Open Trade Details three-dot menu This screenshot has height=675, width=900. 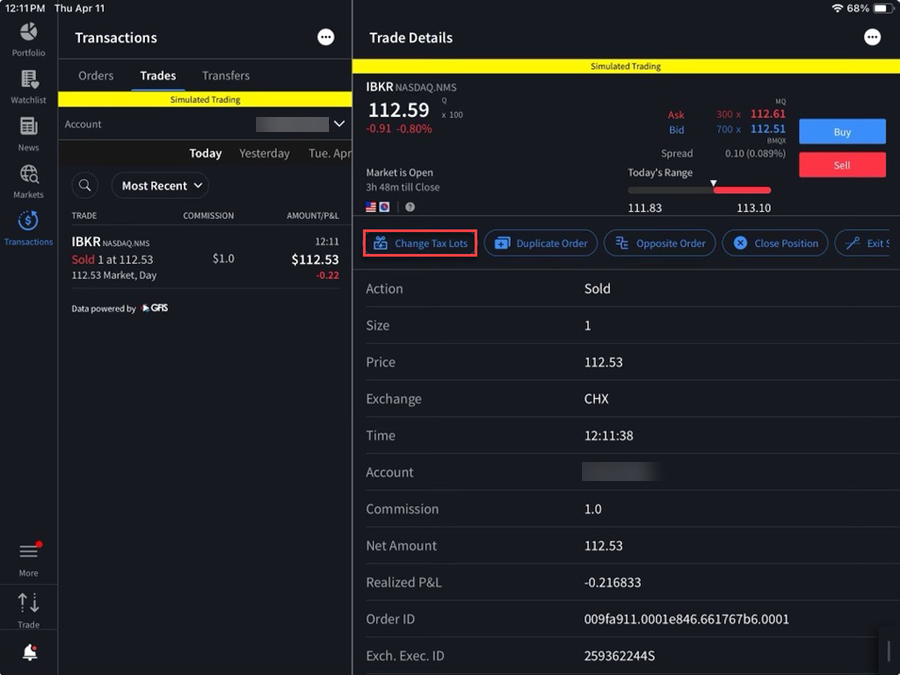click(873, 37)
